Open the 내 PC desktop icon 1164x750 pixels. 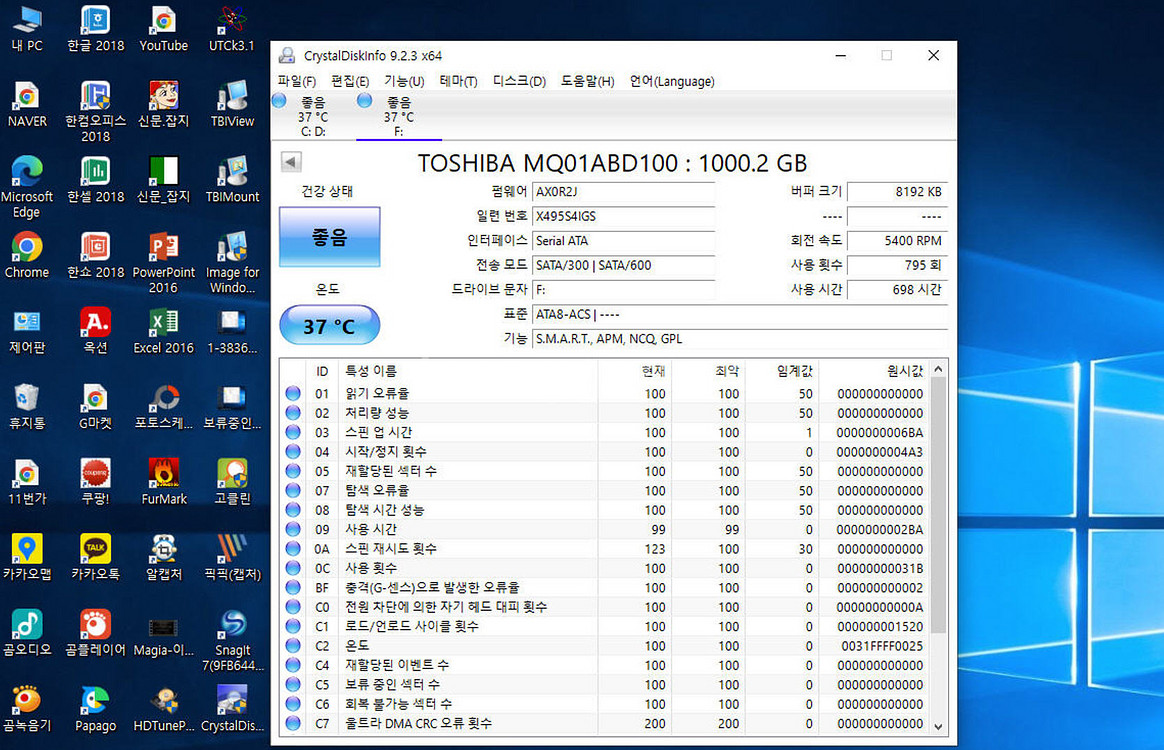(27, 28)
